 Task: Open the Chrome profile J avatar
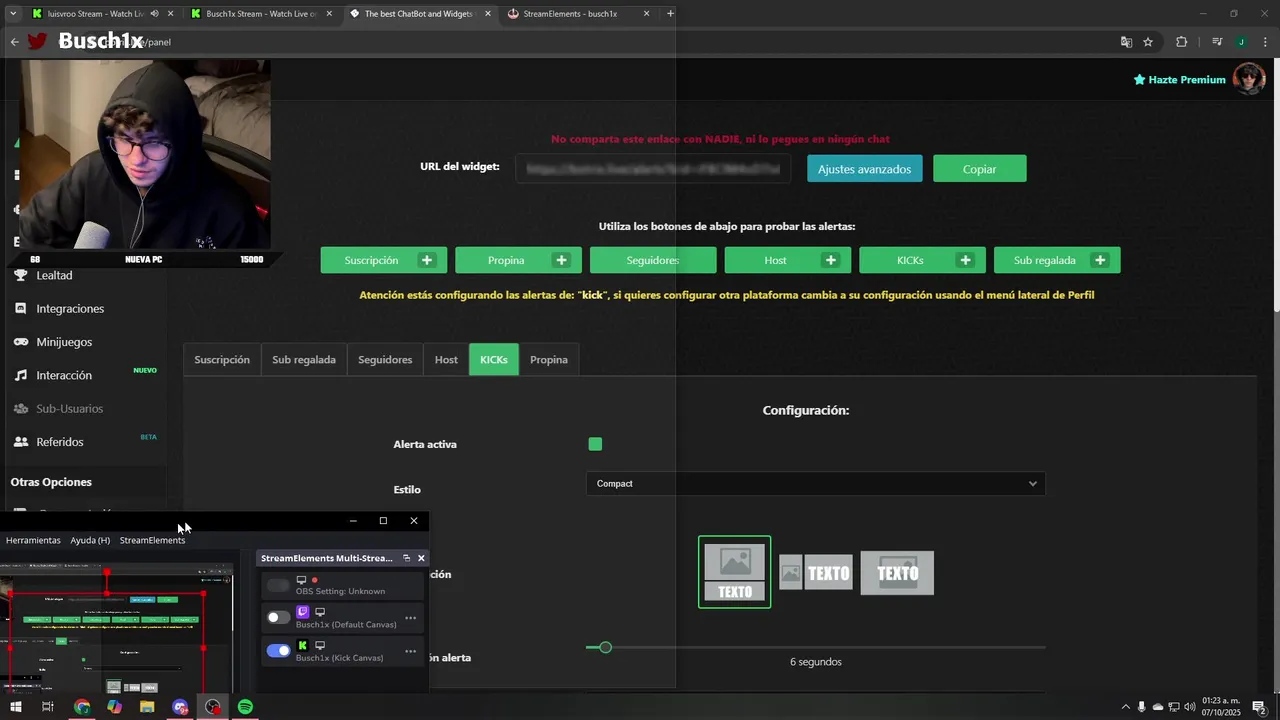pos(1241,42)
